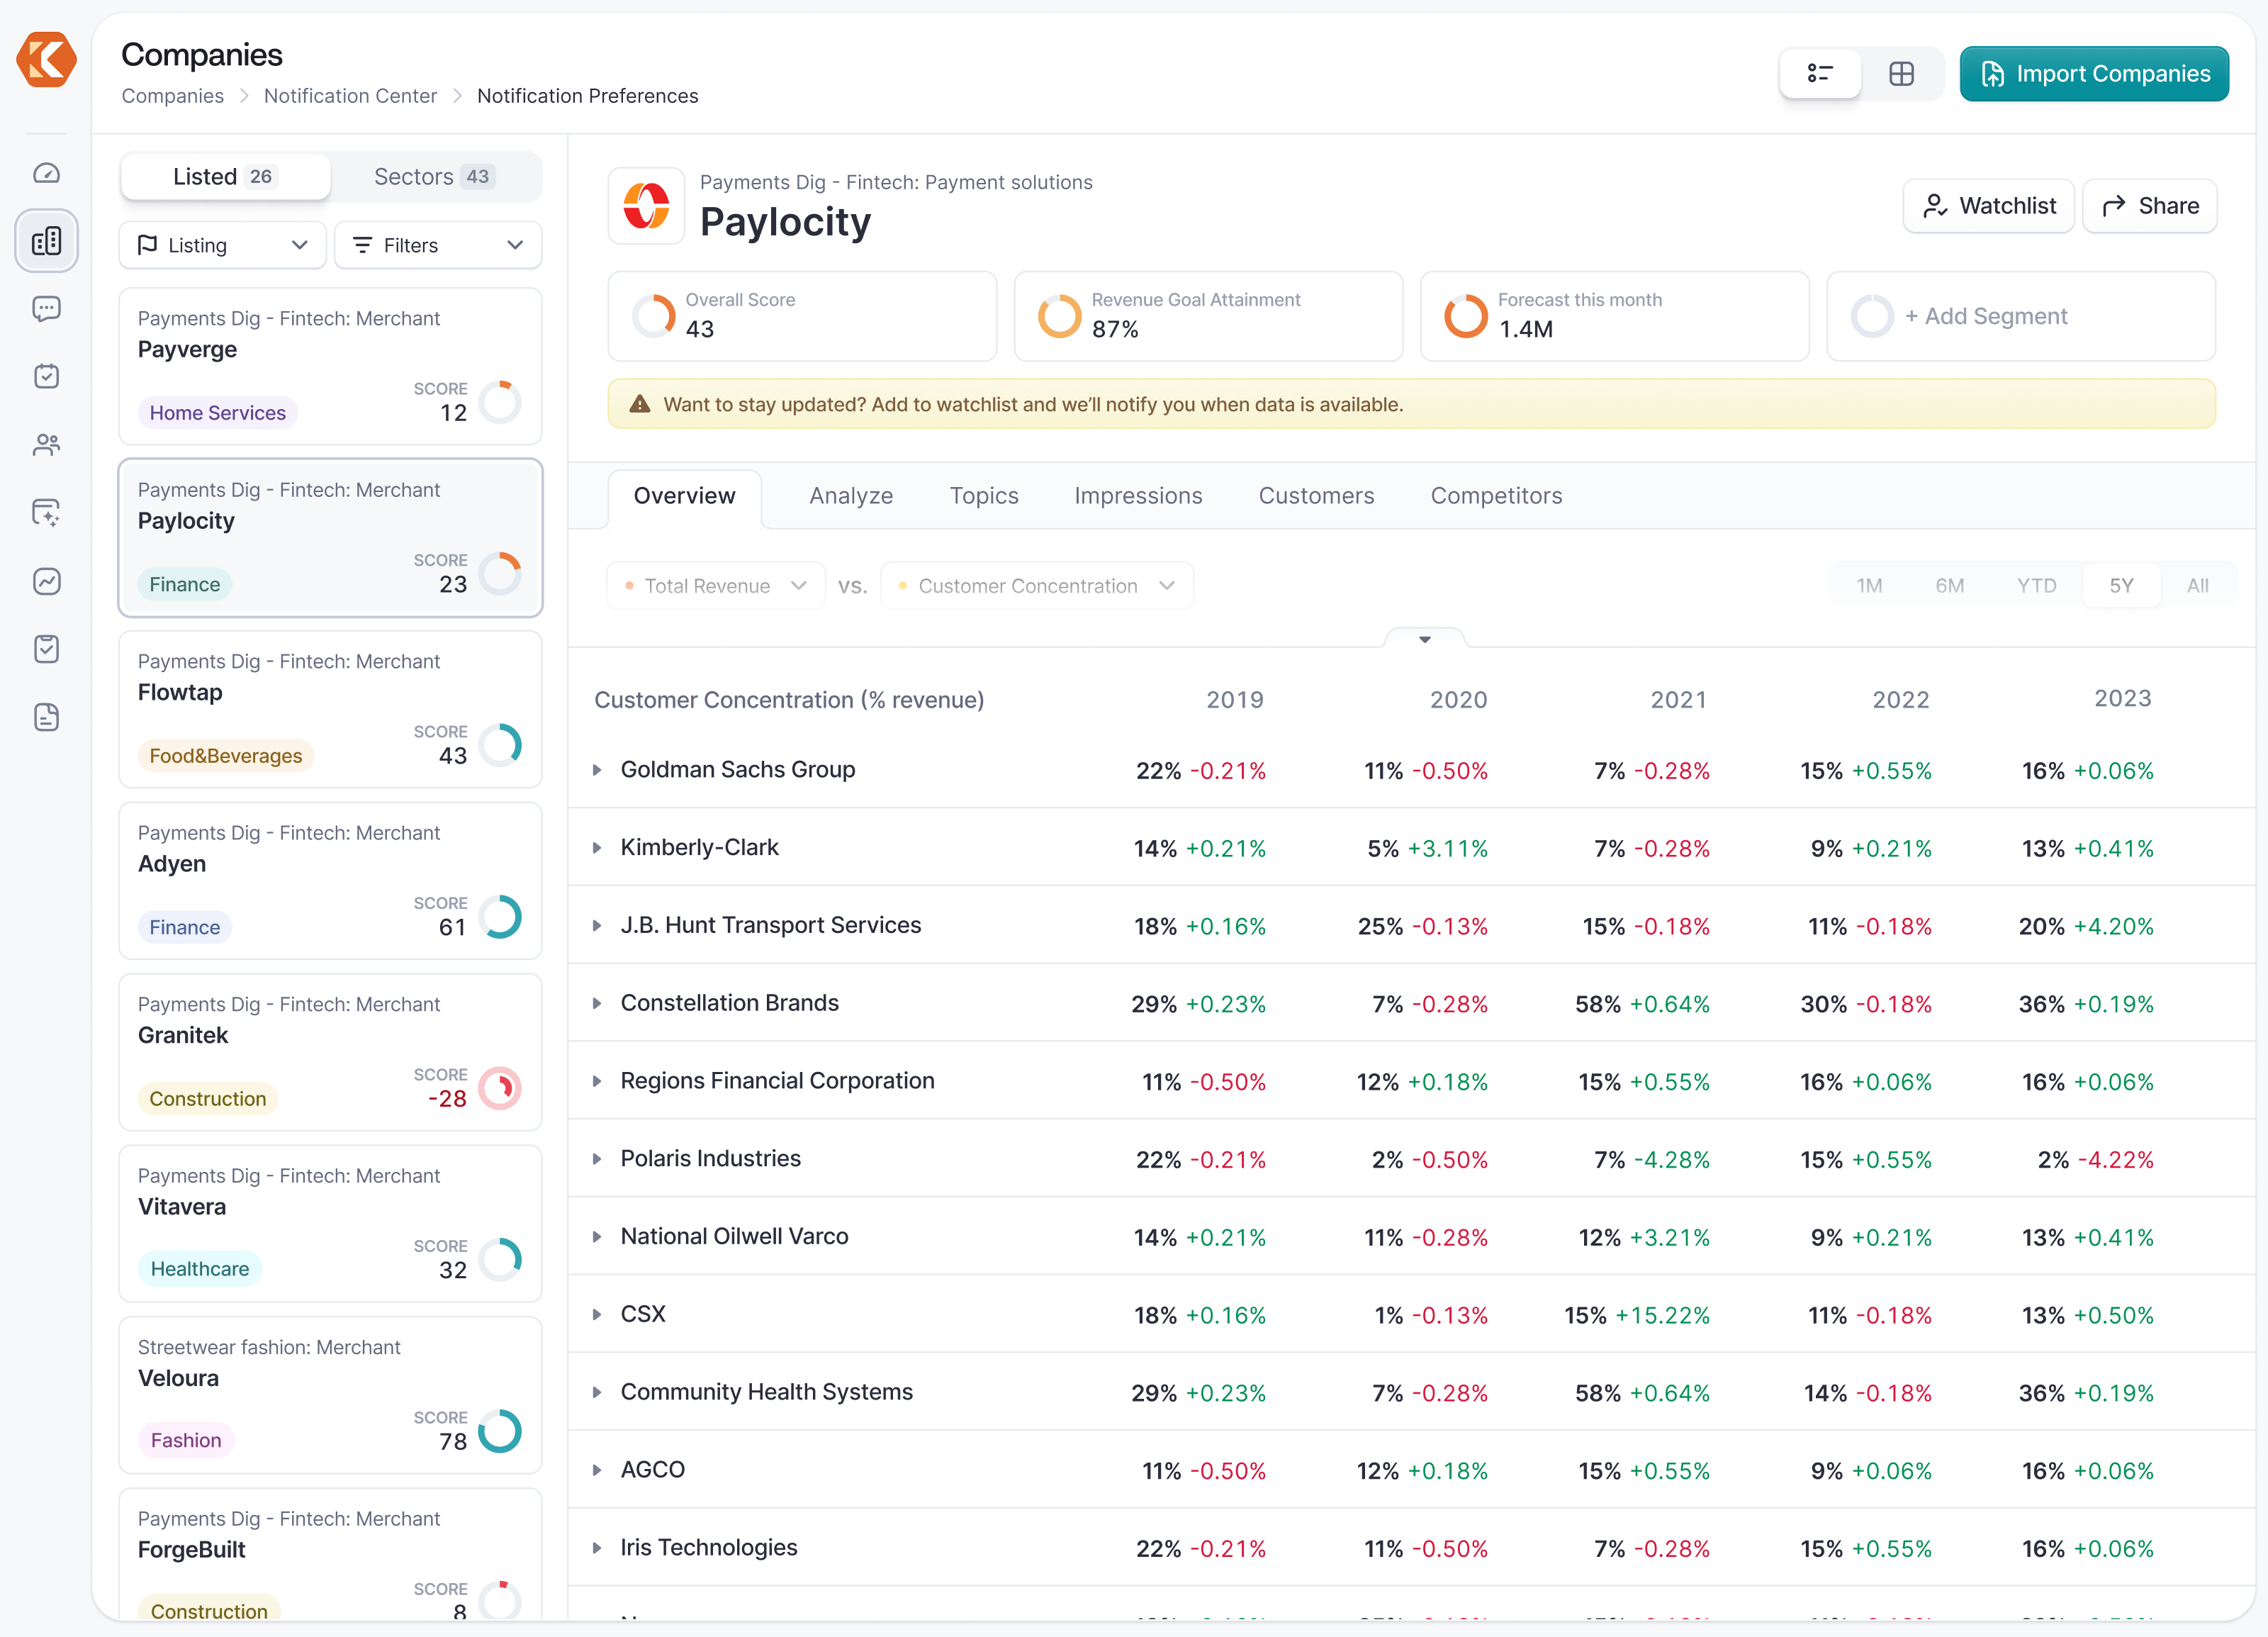Open the Topics tab
Screen dimensions: 2268x1637
click(984, 496)
